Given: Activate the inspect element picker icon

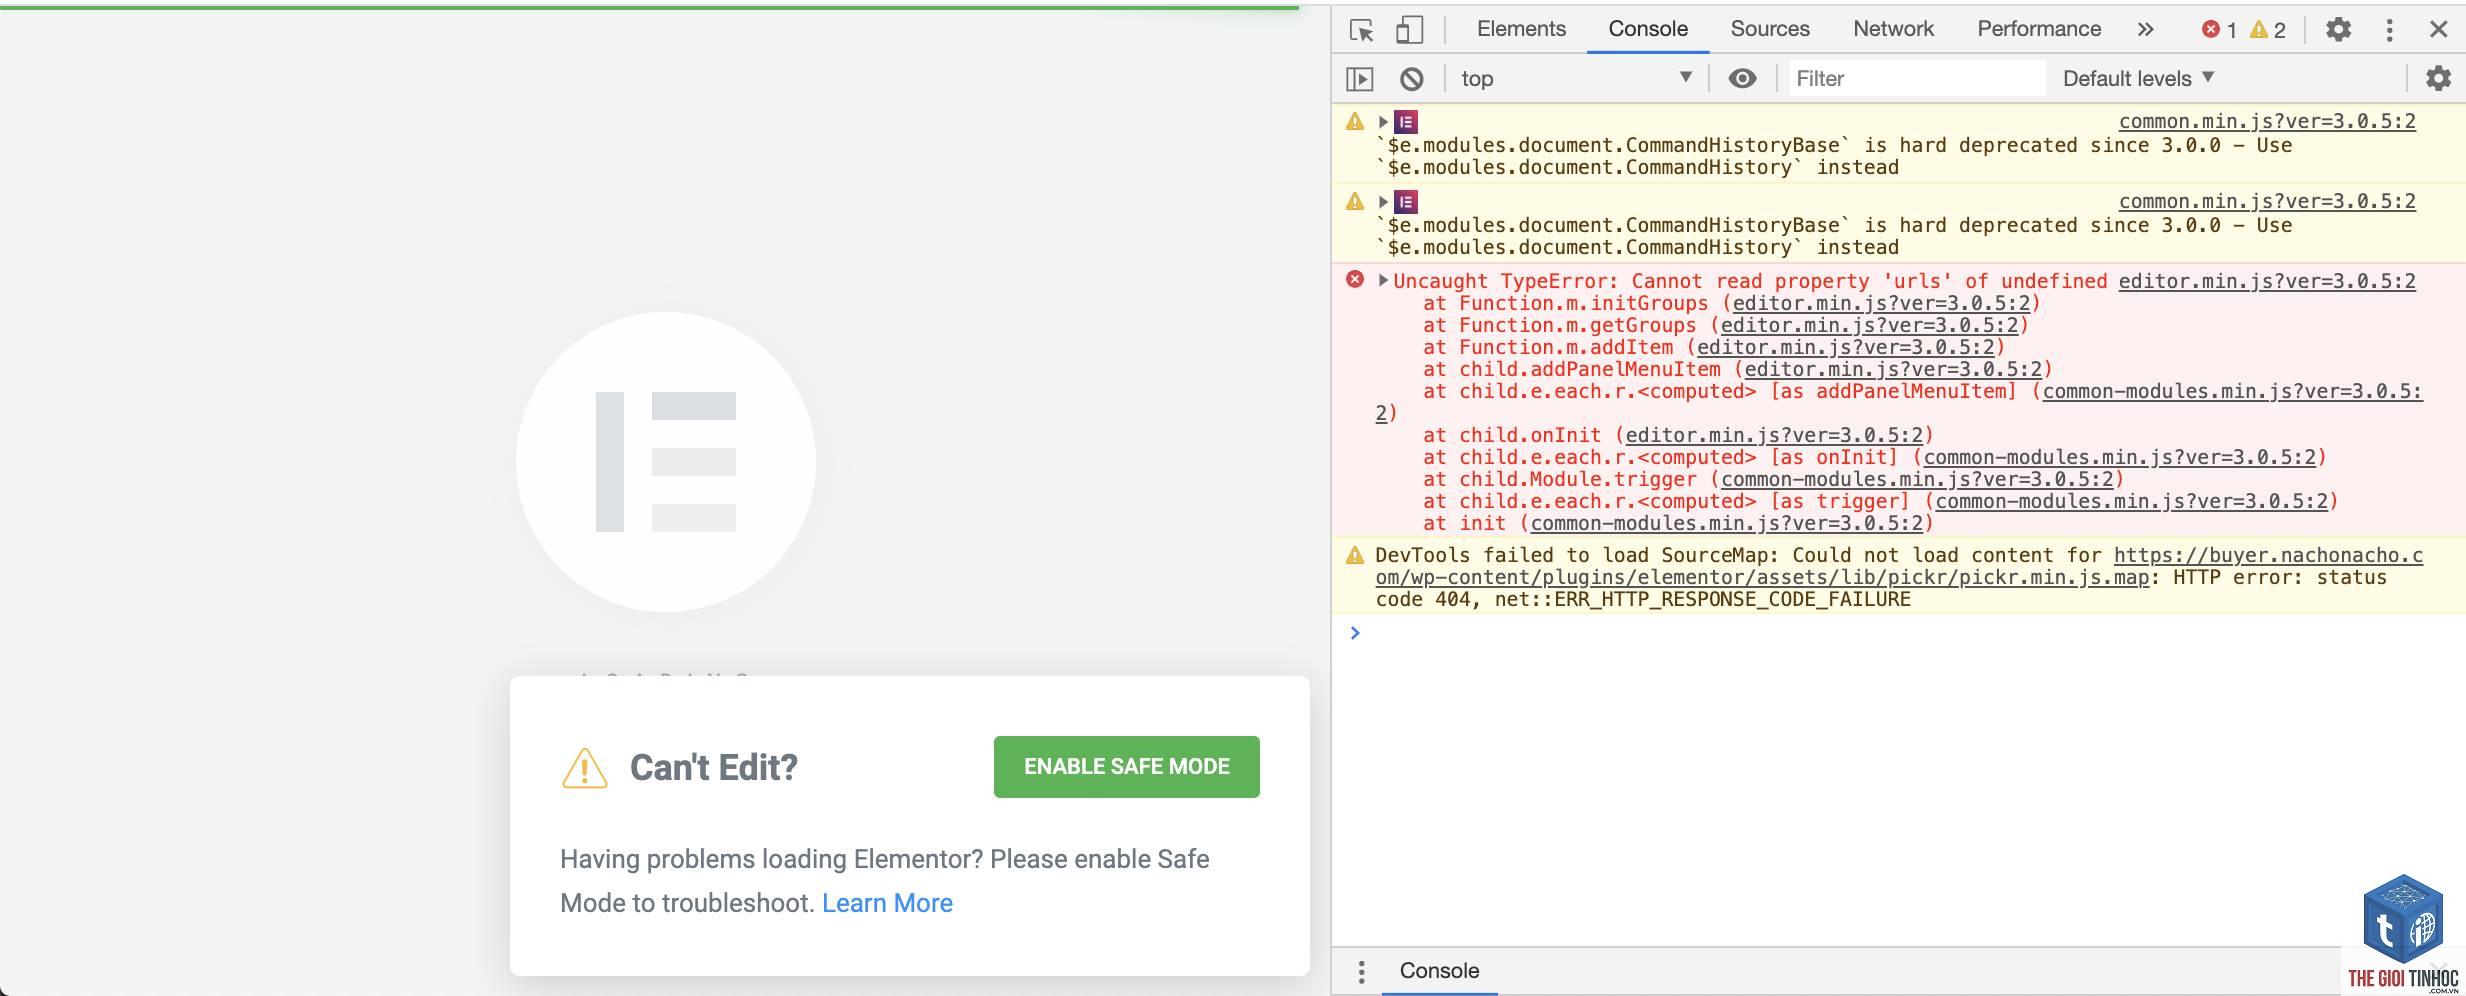Looking at the screenshot, I should [1361, 30].
